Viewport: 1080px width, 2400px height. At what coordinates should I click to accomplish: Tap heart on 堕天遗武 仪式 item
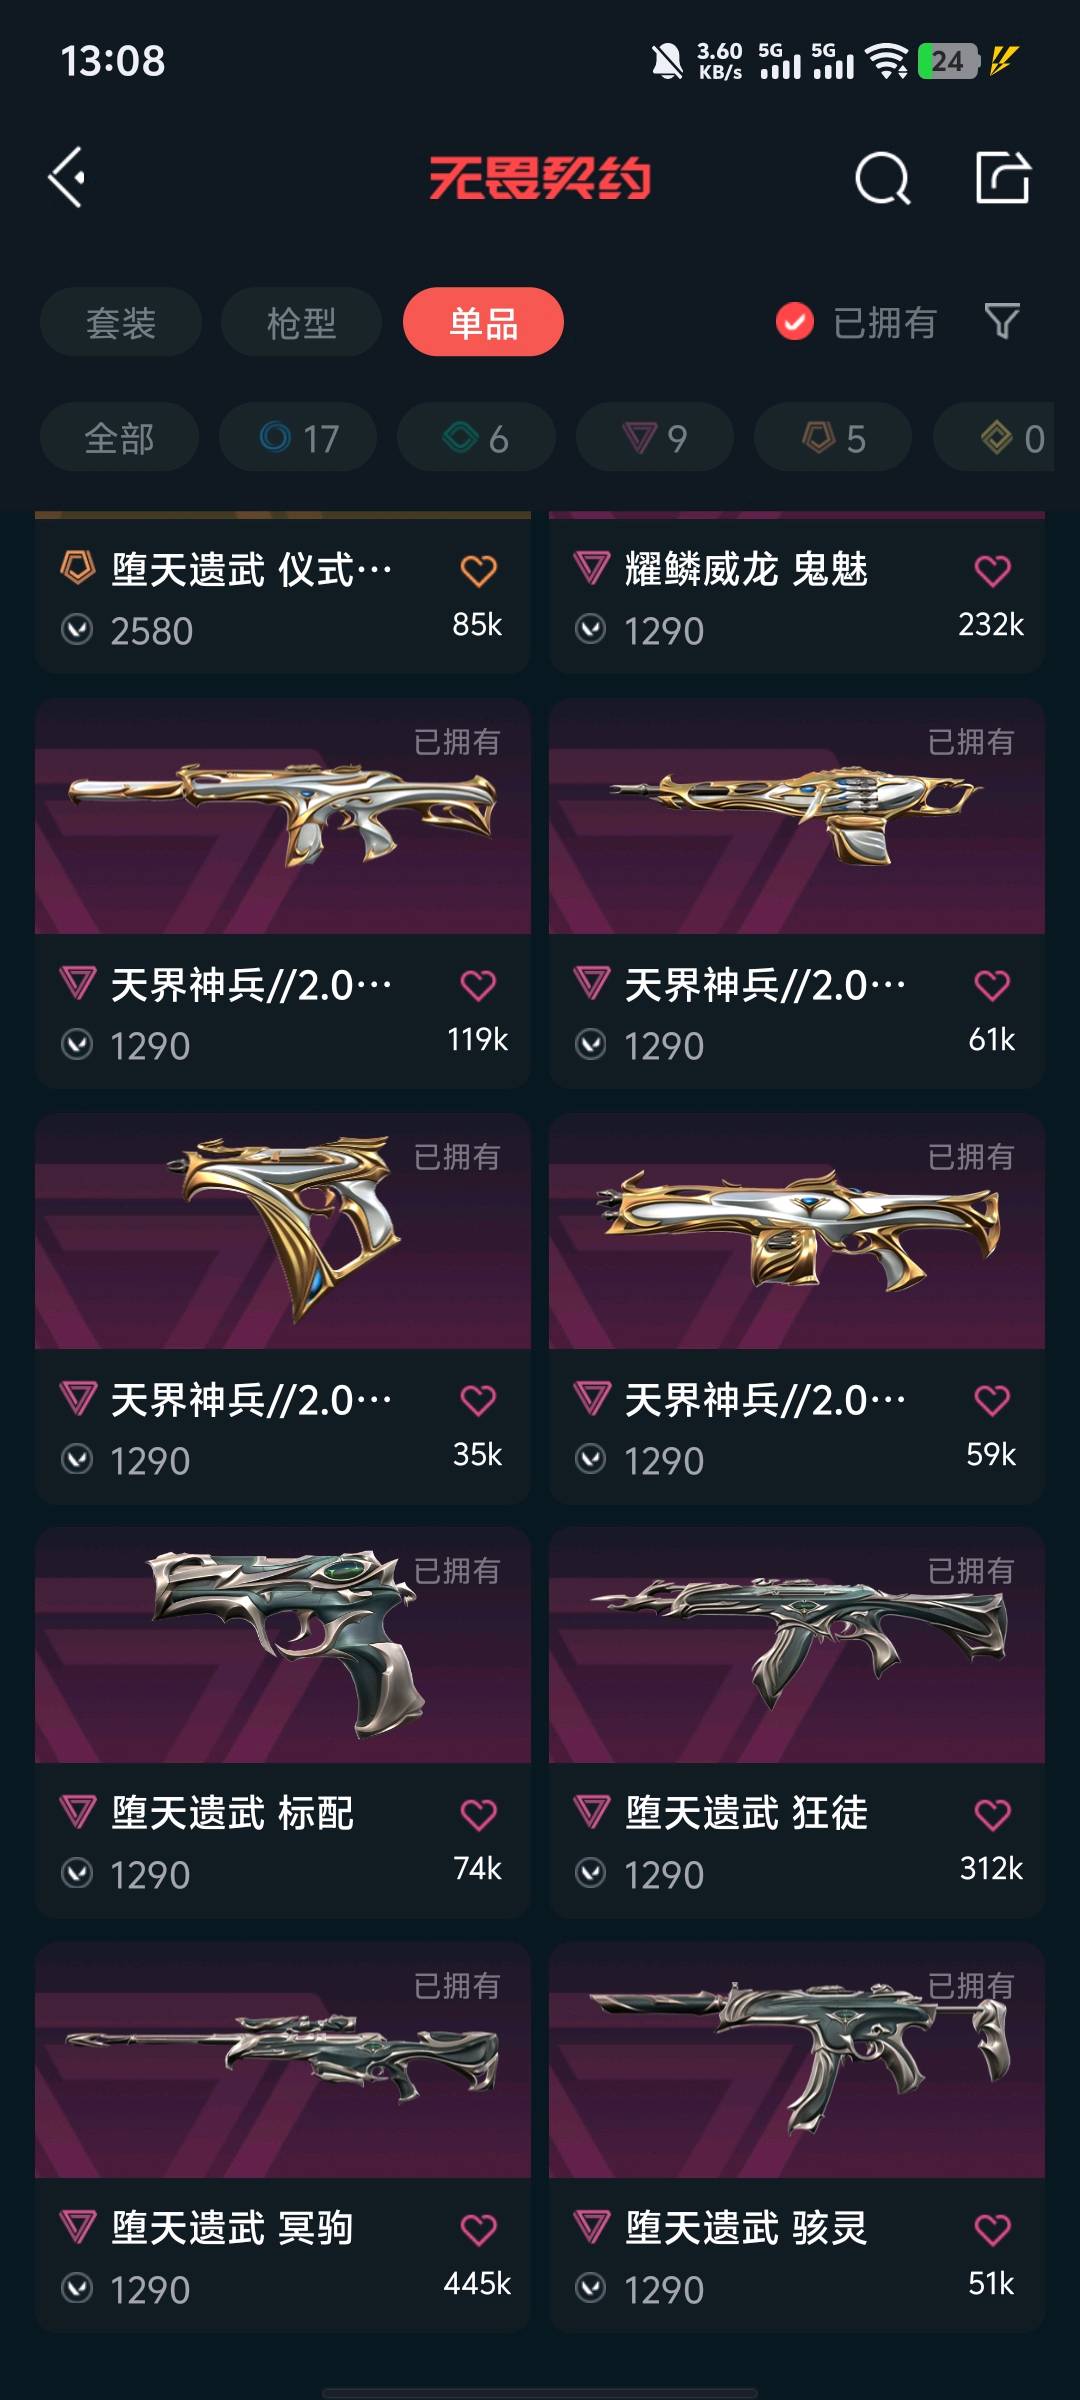pyautogui.click(x=478, y=570)
